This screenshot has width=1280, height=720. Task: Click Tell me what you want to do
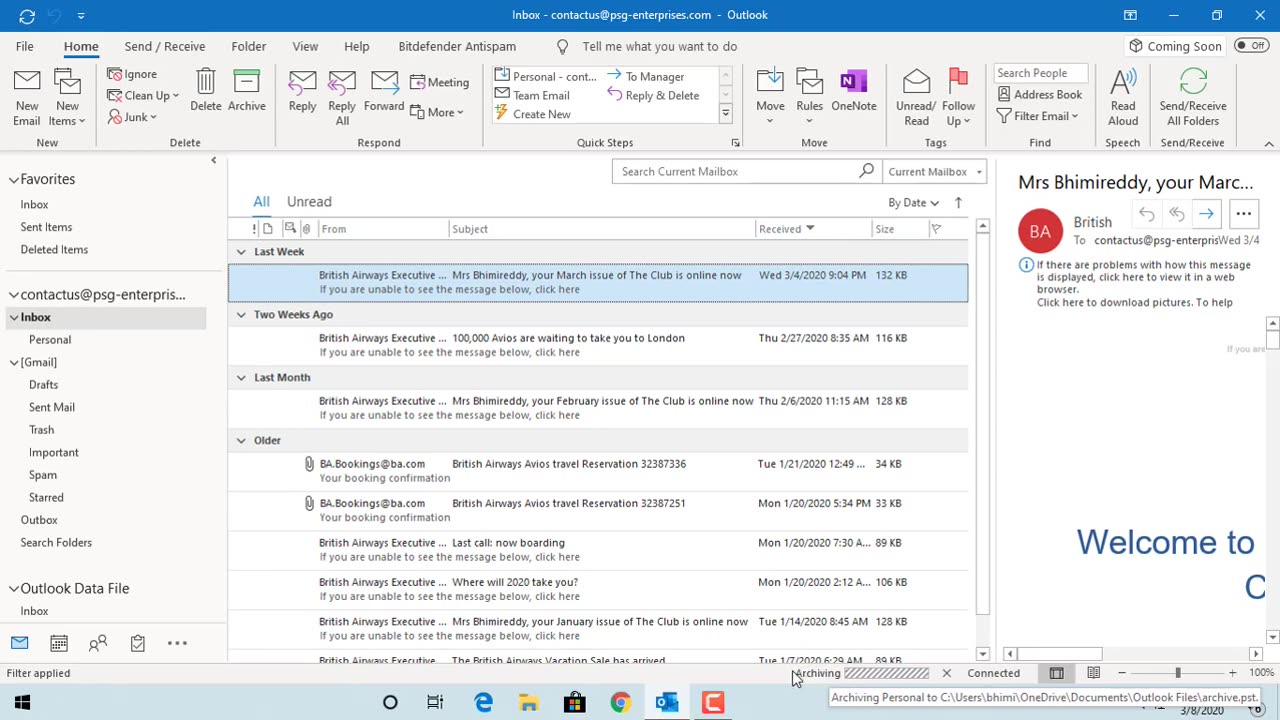point(659,46)
